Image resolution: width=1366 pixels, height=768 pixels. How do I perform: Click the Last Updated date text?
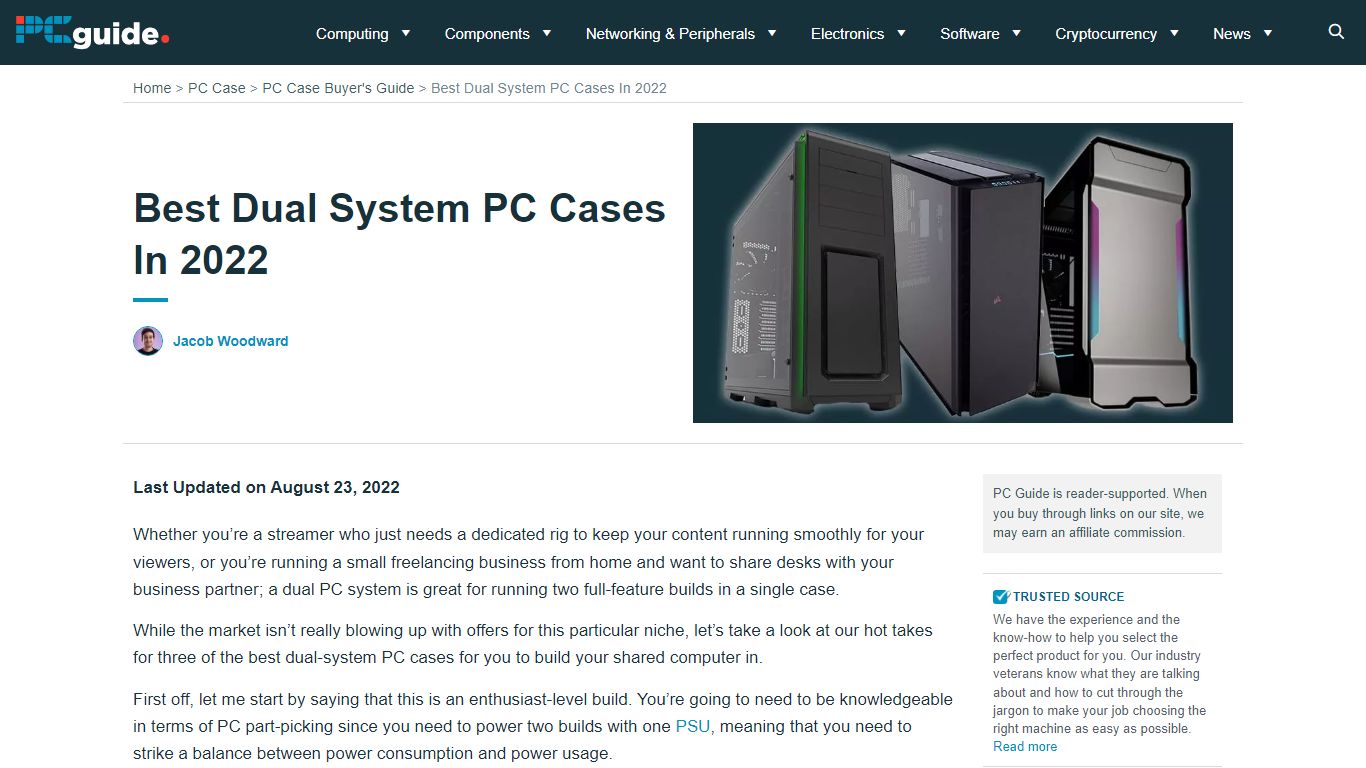(x=266, y=488)
